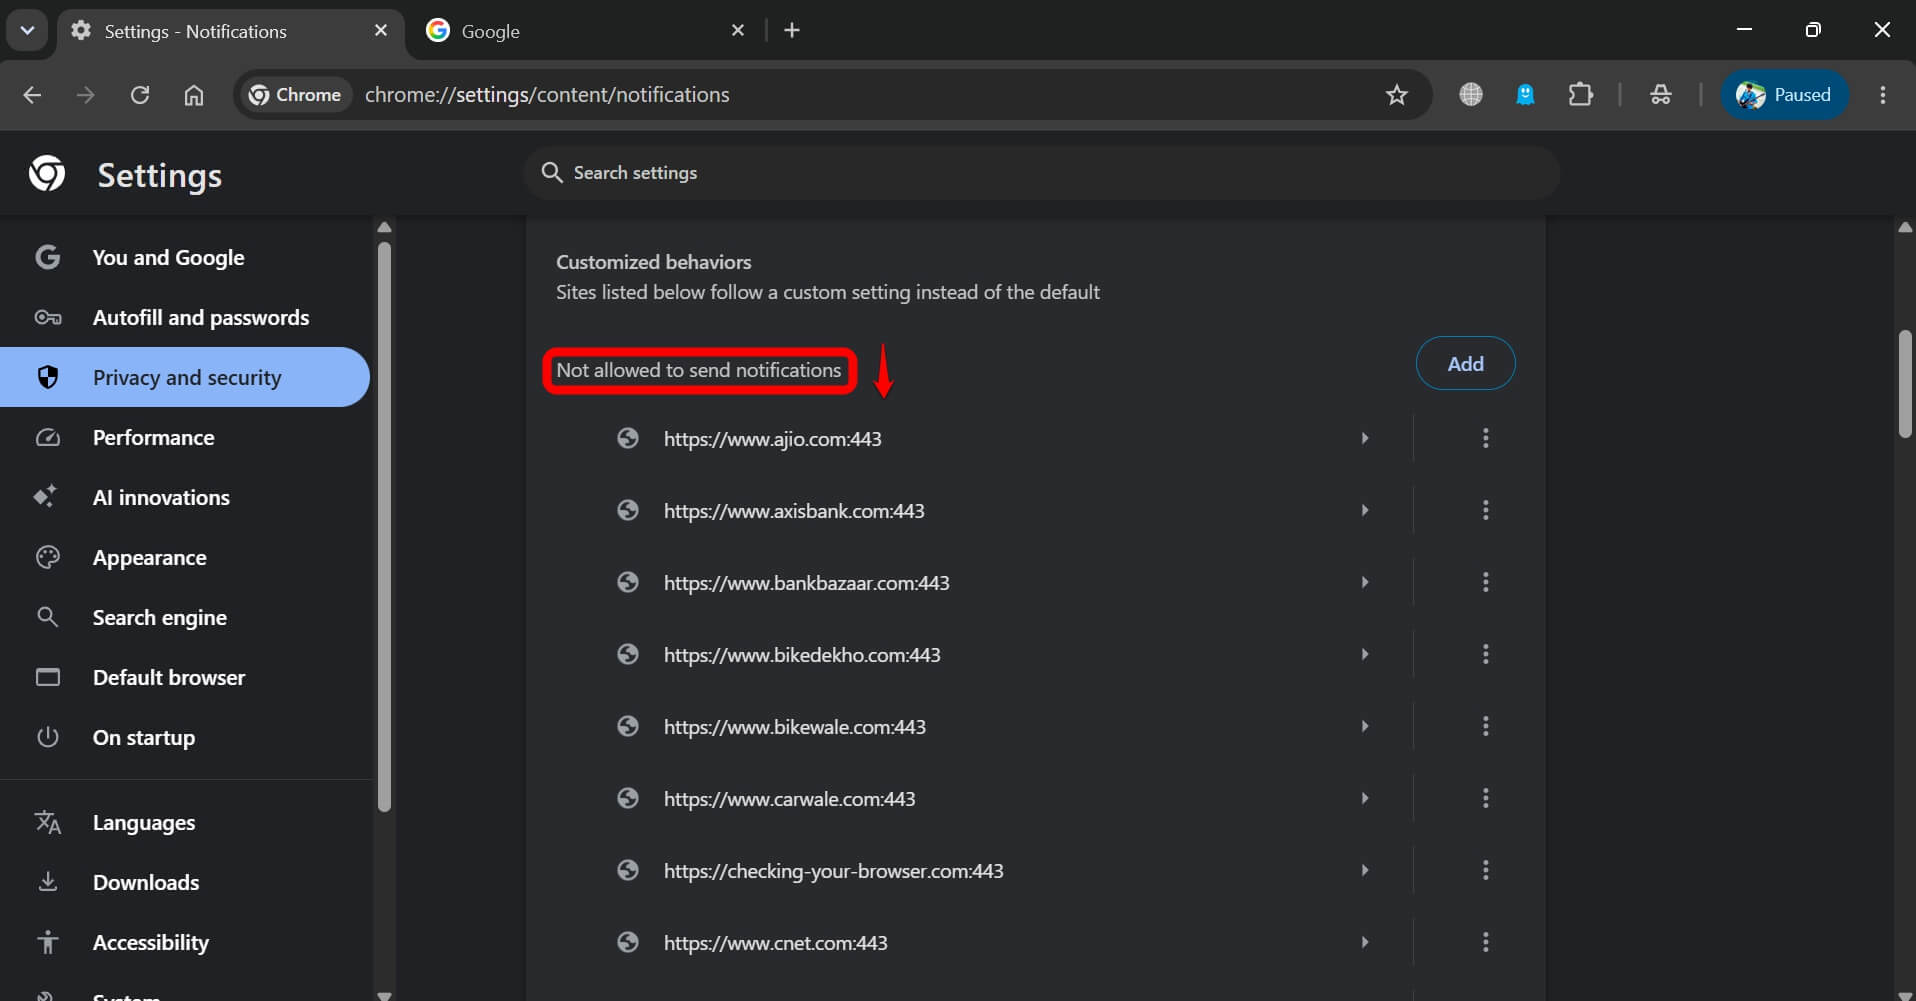Expand site details for ajio.com
Viewport: 1916px width, 1001px height.
(1365, 438)
